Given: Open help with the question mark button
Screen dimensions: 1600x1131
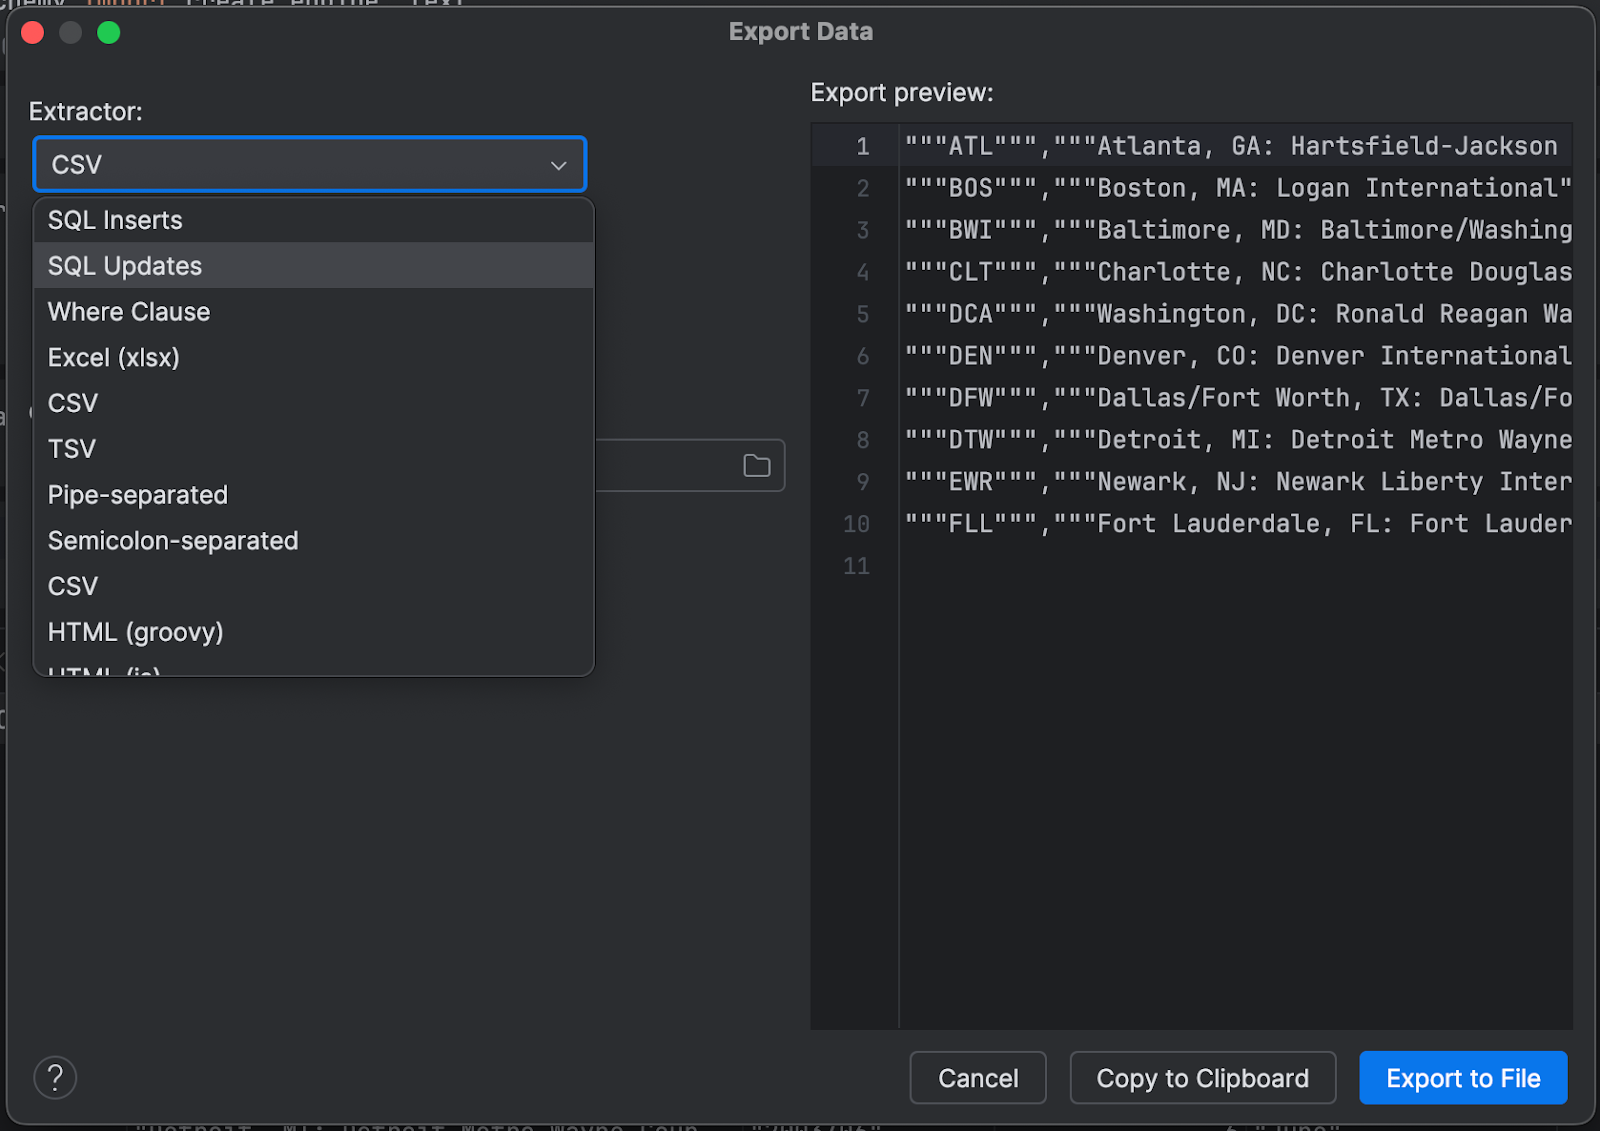Looking at the screenshot, I should point(55,1078).
